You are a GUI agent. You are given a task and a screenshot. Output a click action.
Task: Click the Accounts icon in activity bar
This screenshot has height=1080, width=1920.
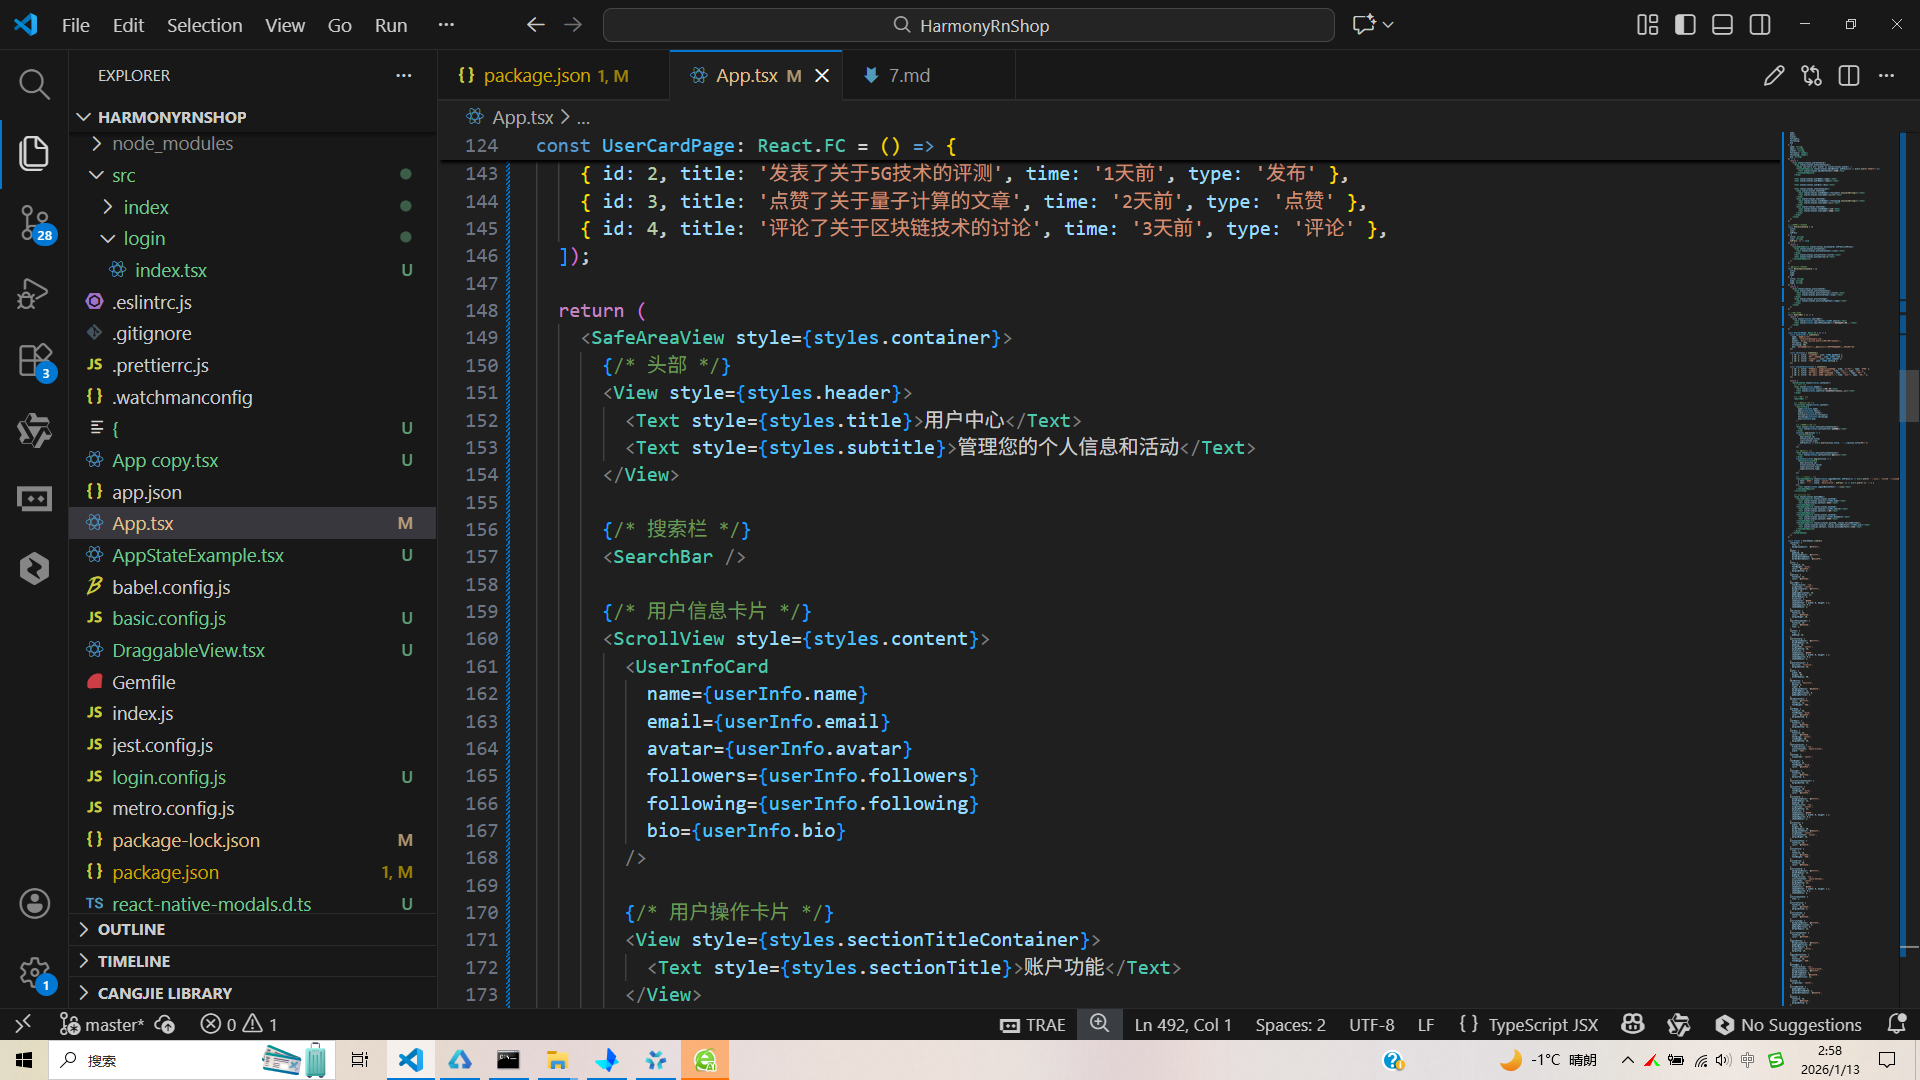point(34,904)
